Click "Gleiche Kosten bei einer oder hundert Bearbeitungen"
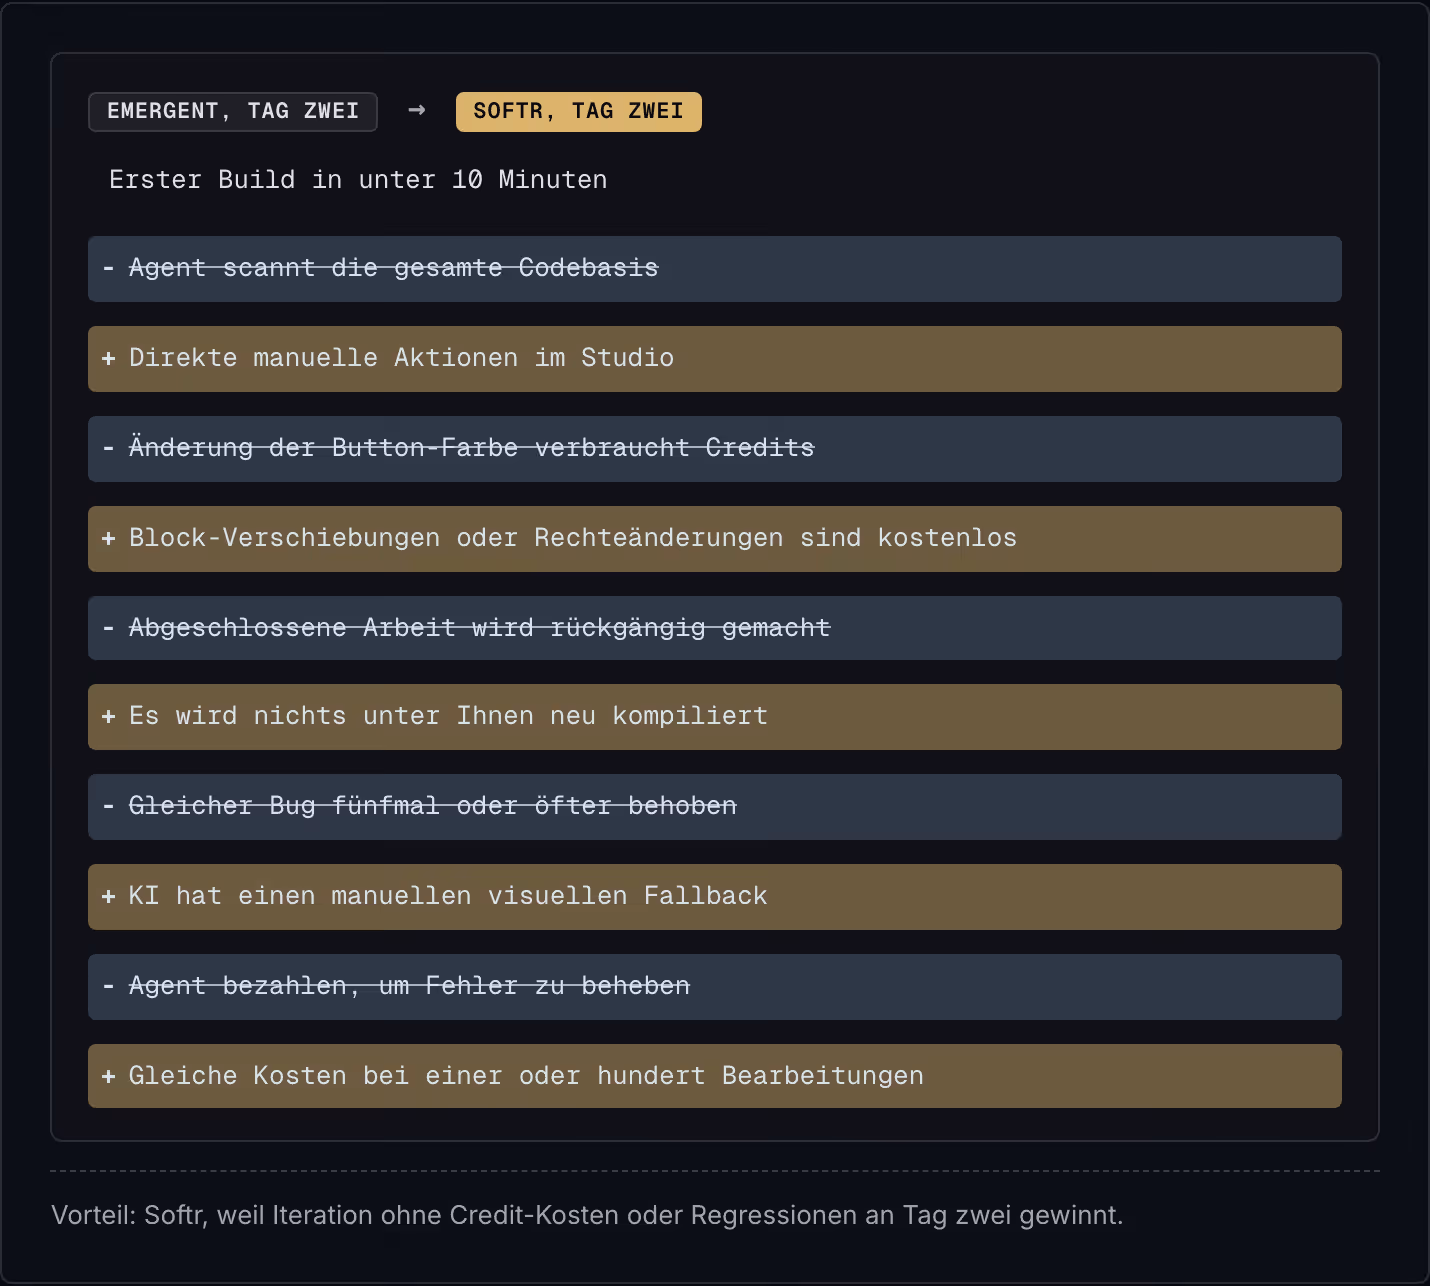The width and height of the screenshot is (1430, 1286). tap(715, 1076)
